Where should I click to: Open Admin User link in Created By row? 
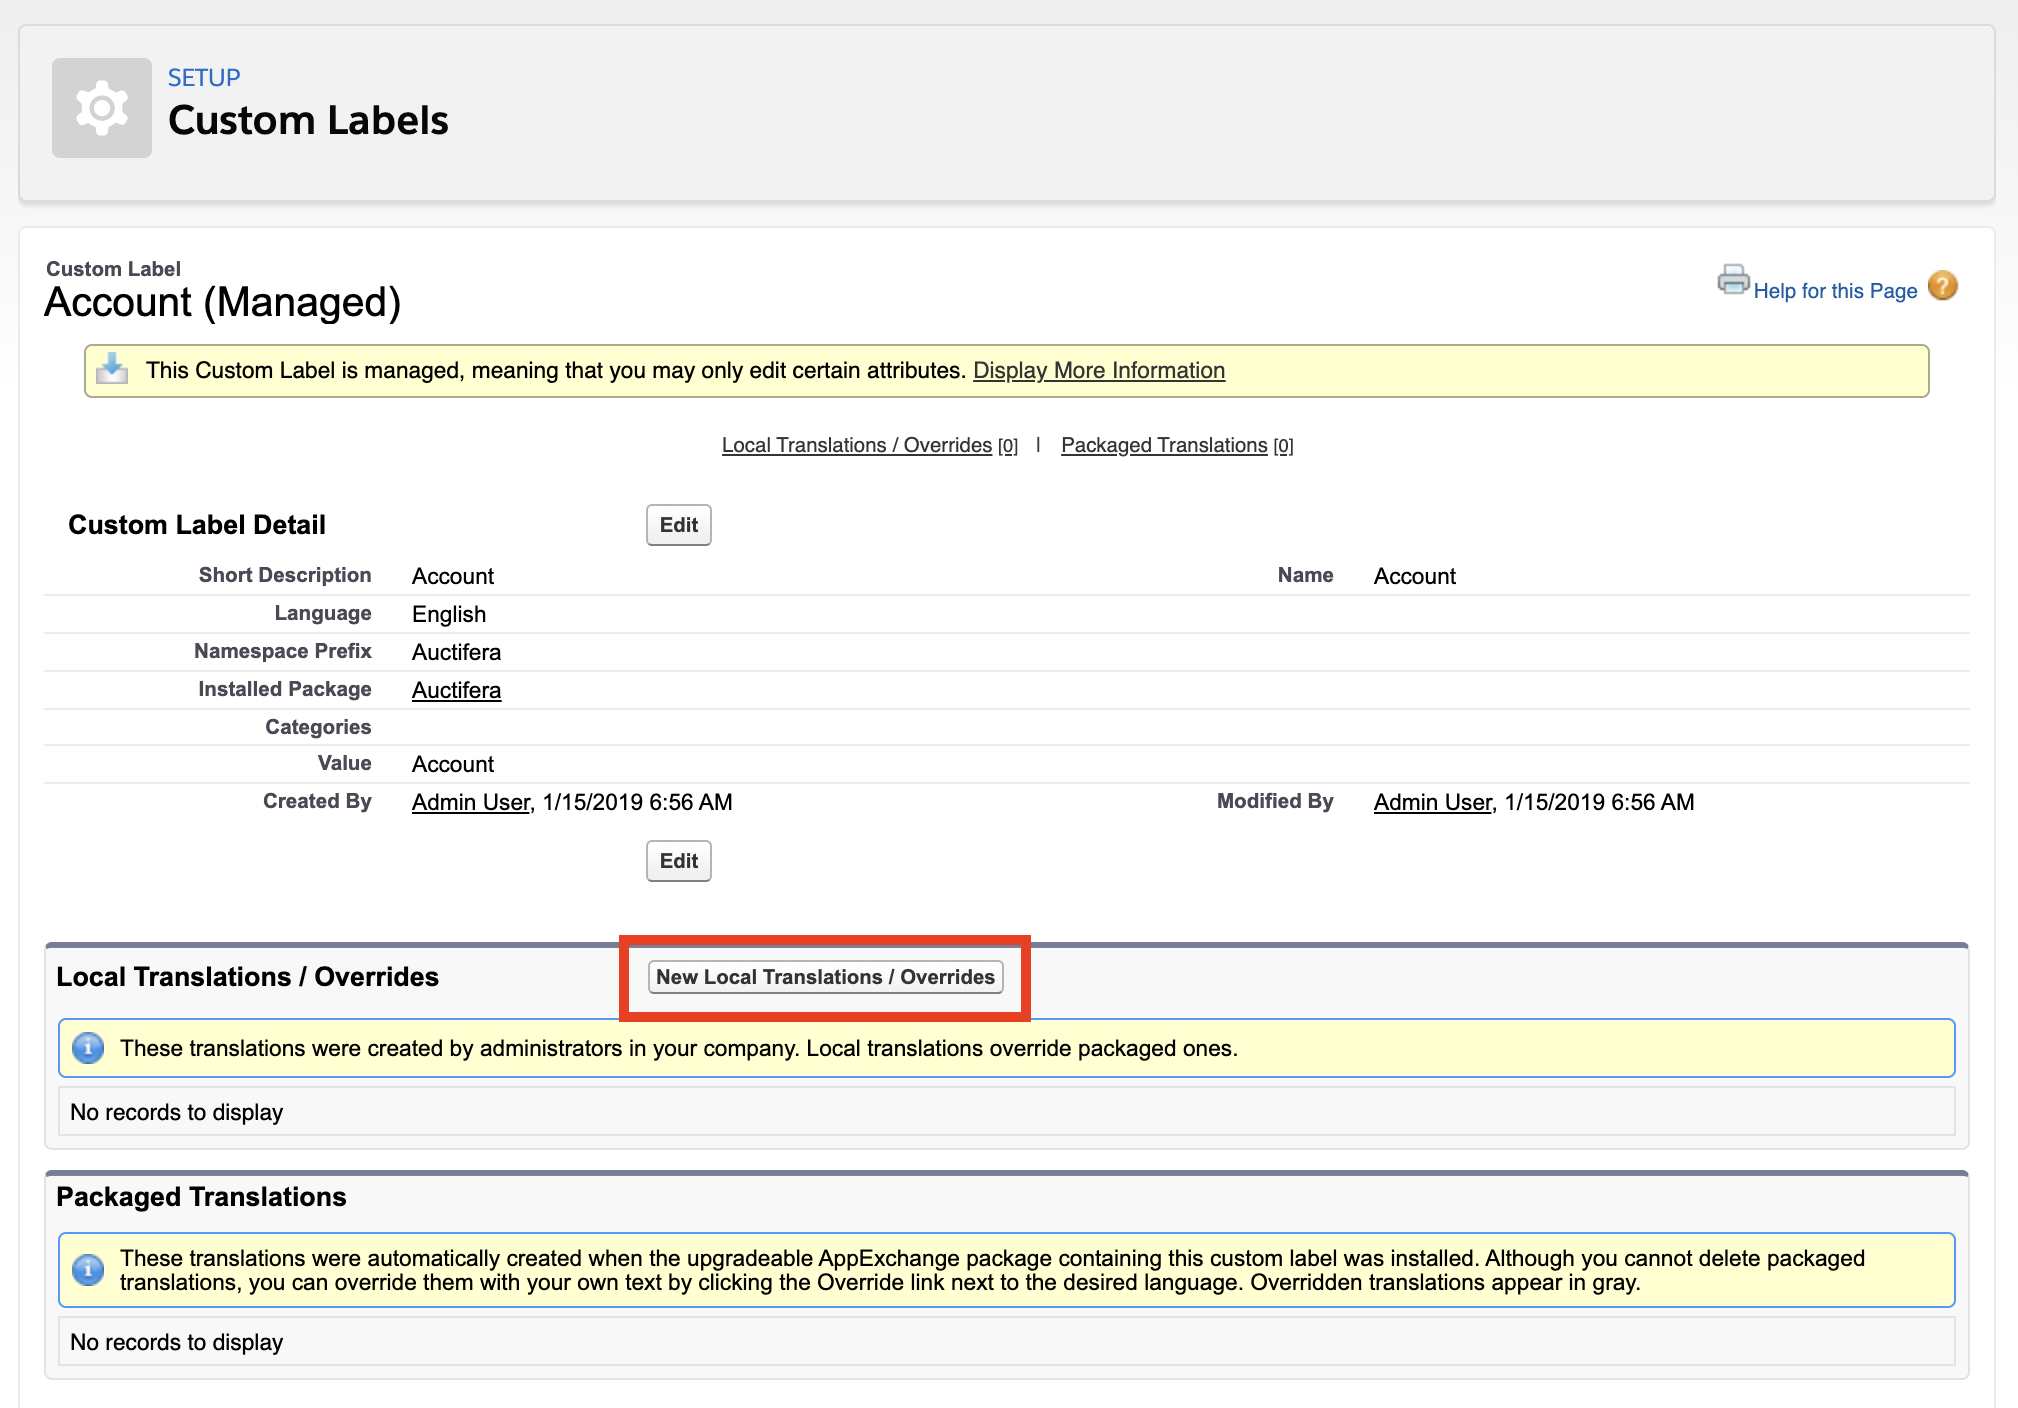click(x=469, y=801)
